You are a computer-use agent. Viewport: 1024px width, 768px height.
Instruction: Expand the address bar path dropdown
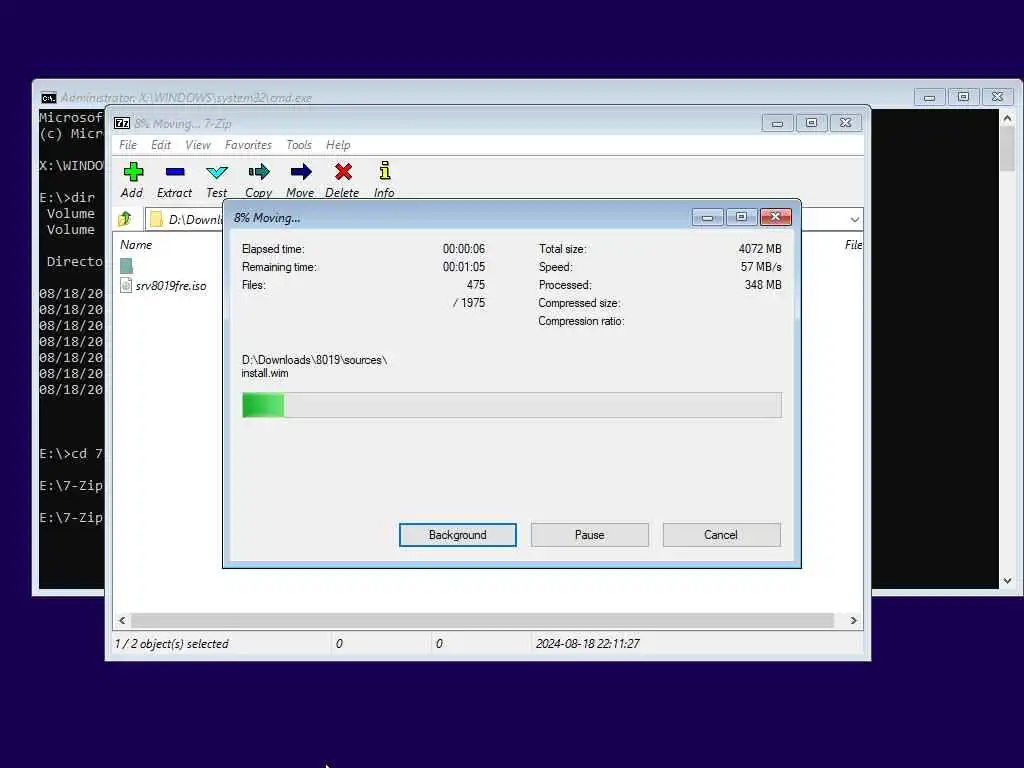click(854, 219)
